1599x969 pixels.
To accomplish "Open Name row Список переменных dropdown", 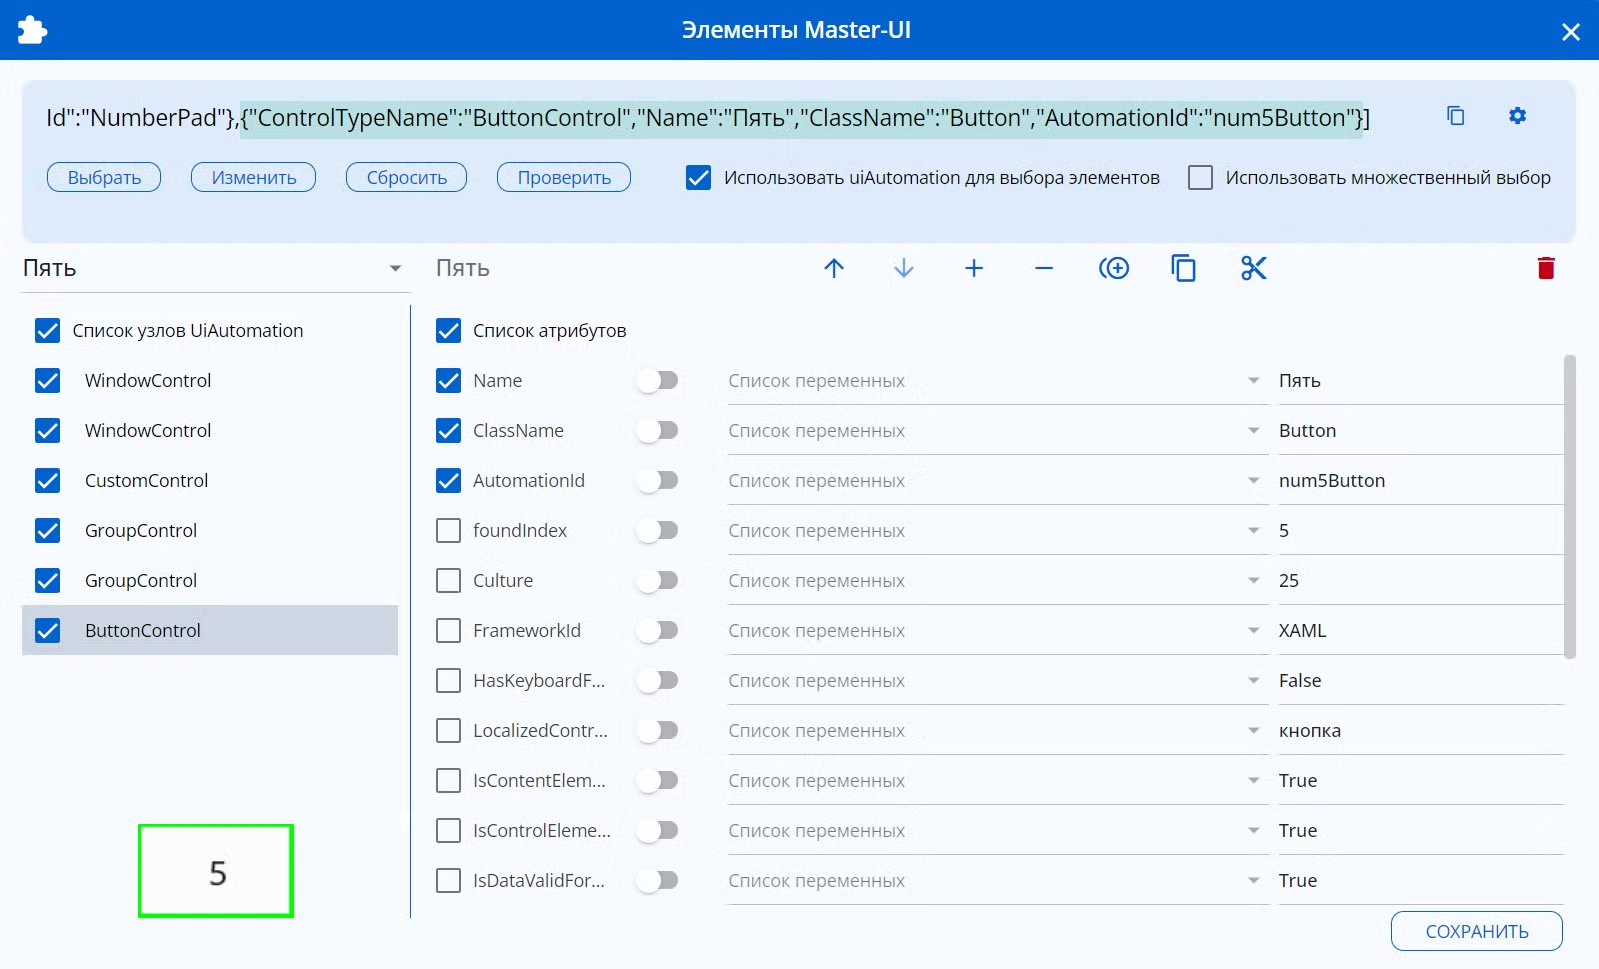I will tap(997, 381).
